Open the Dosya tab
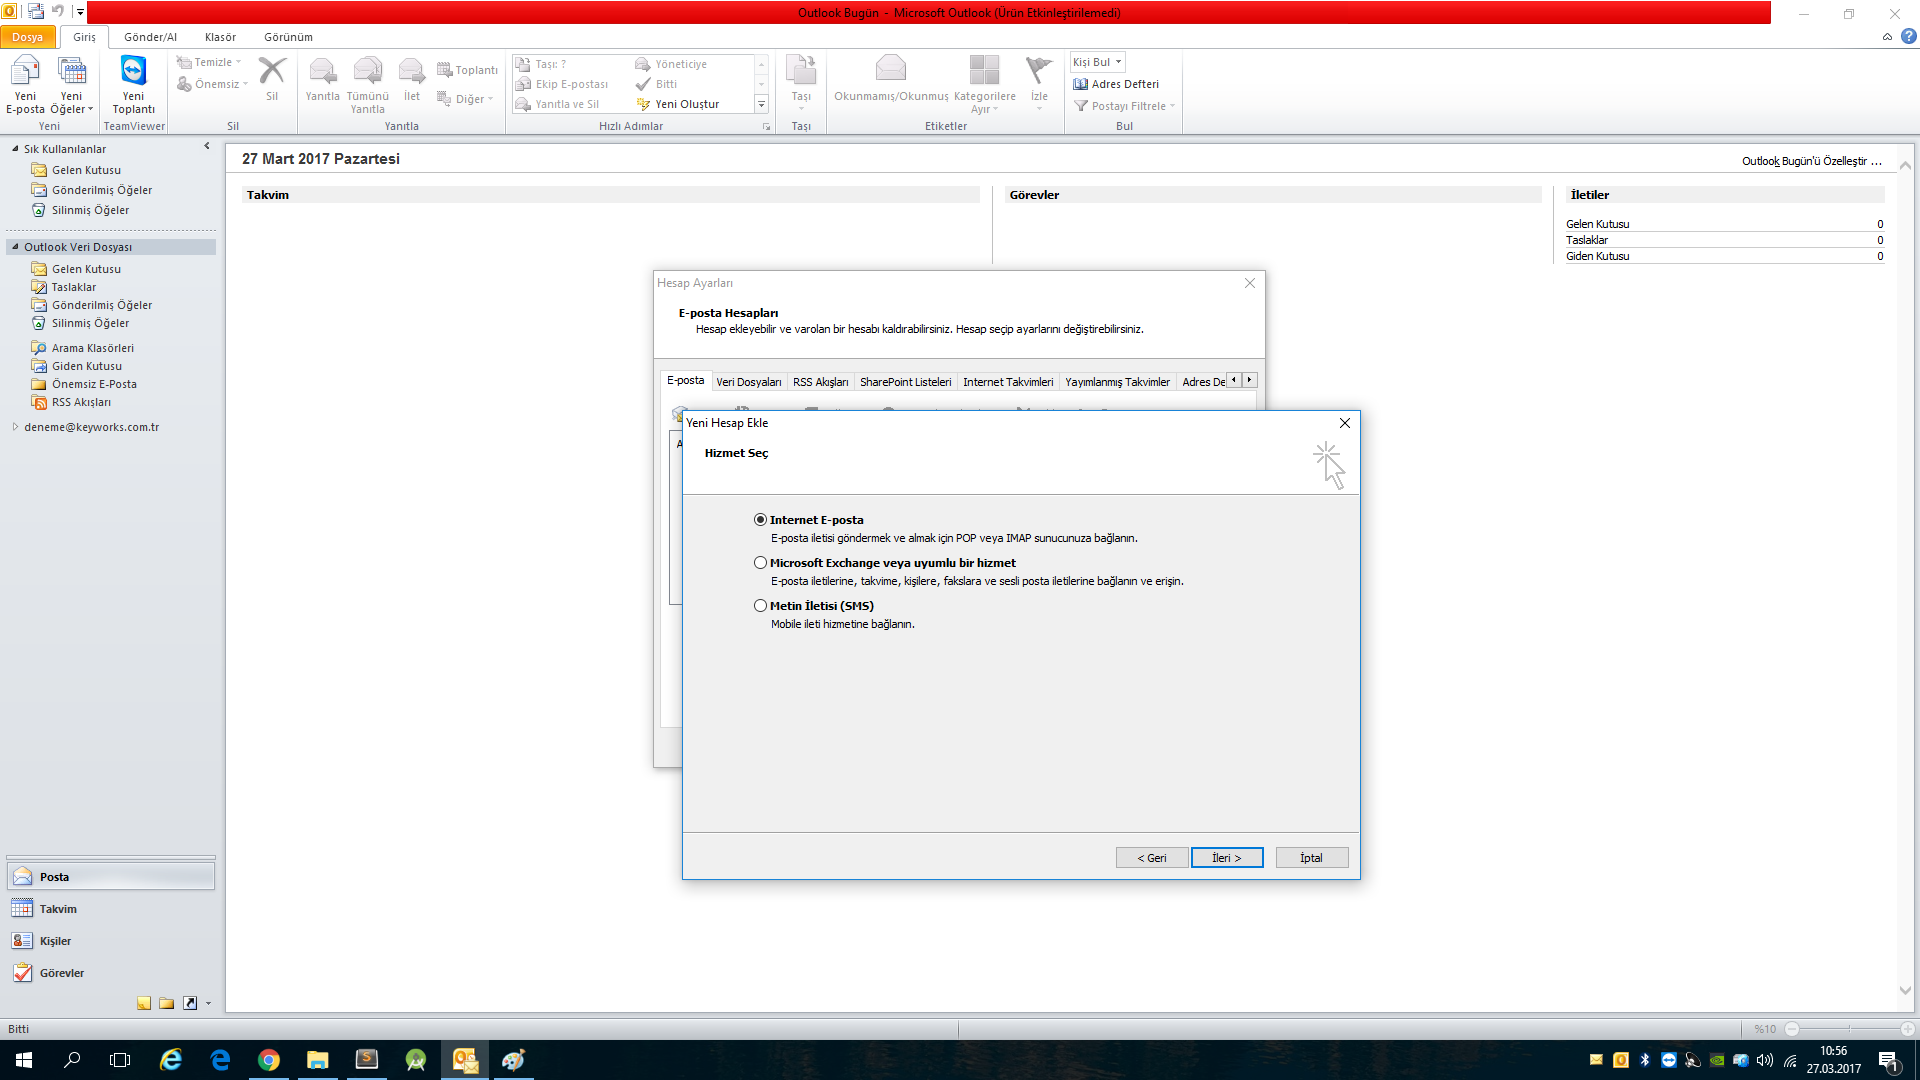This screenshot has width=1920, height=1080. [28, 37]
